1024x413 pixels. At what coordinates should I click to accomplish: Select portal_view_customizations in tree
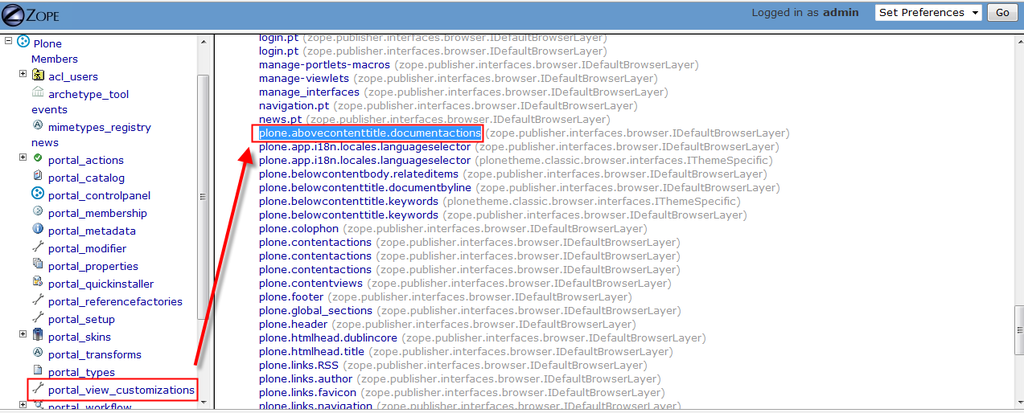(x=121, y=390)
